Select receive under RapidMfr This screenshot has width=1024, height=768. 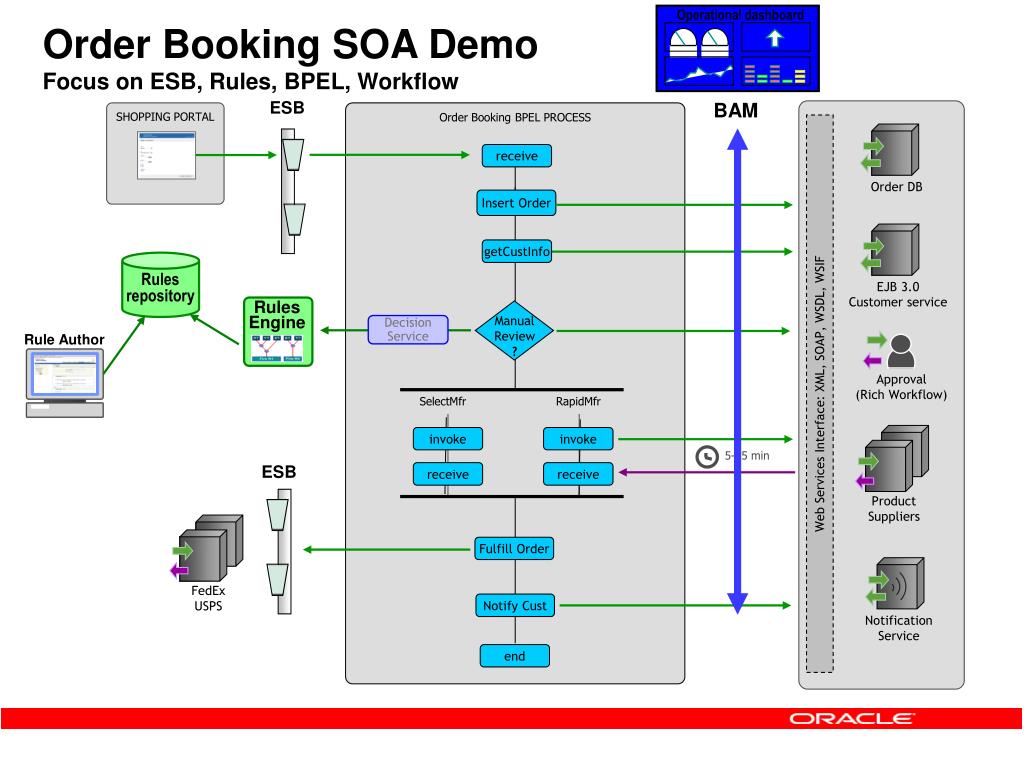[x=578, y=474]
